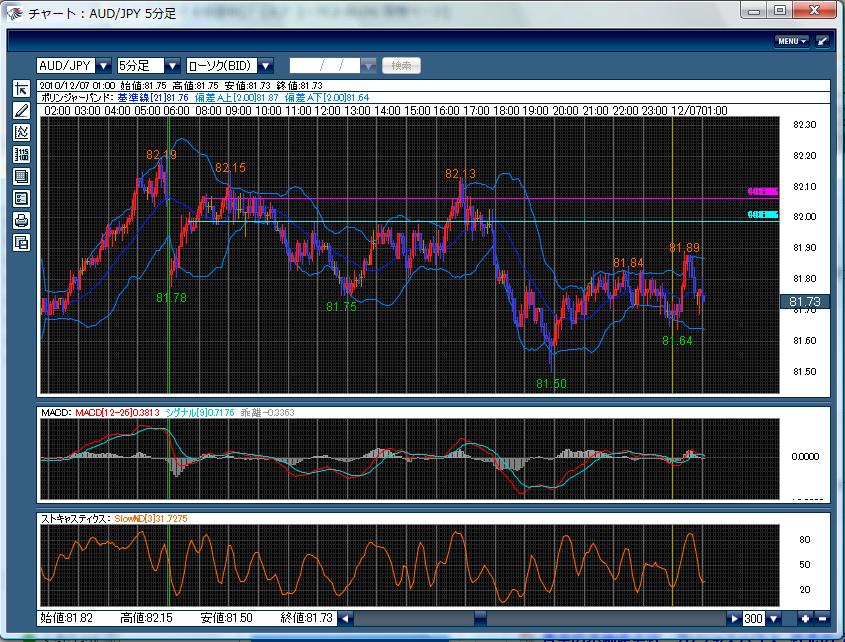Open the 5分足 timeframe dropdown
845x642 pixels.
click(172, 66)
